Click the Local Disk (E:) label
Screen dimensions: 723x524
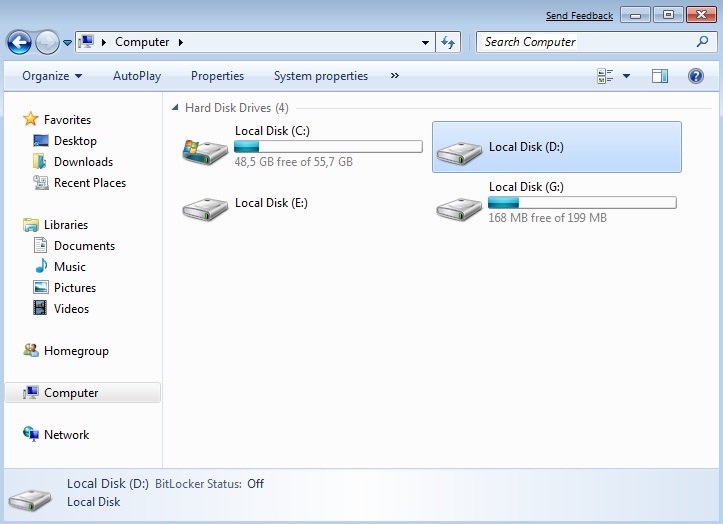(271, 203)
